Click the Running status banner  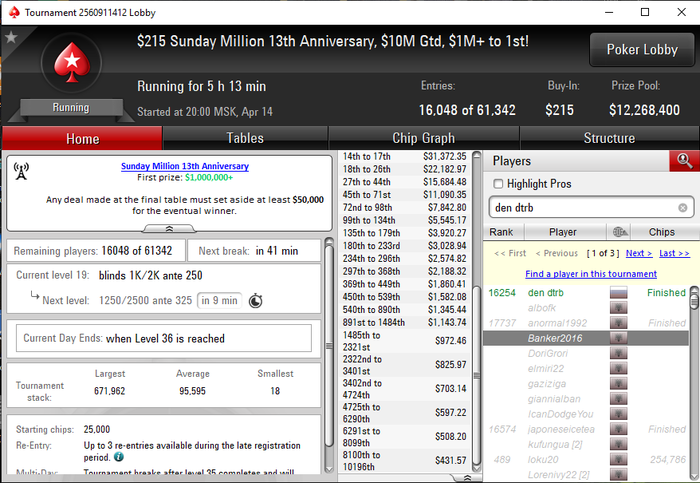click(71, 108)
